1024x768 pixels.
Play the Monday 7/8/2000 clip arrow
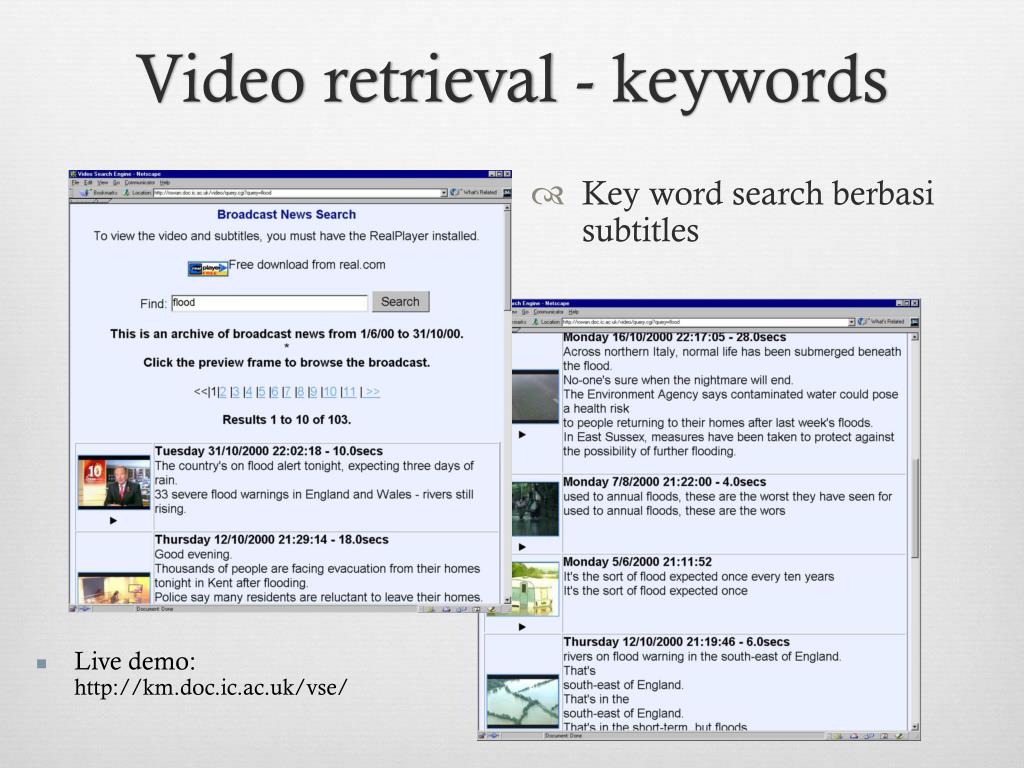coord(522,547)
